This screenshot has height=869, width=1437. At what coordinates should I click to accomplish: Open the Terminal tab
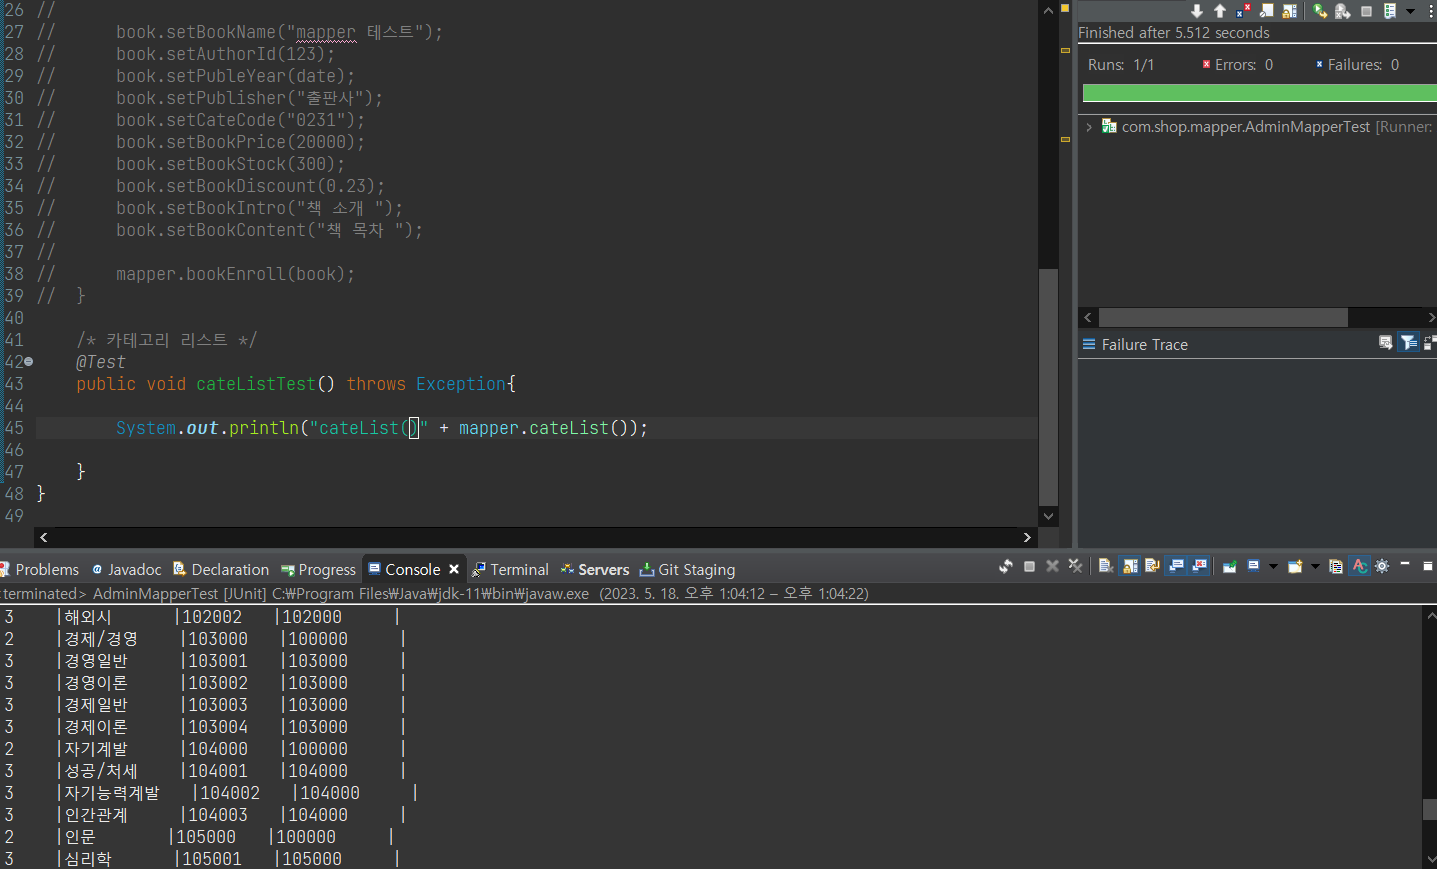[x=511, y=569]
